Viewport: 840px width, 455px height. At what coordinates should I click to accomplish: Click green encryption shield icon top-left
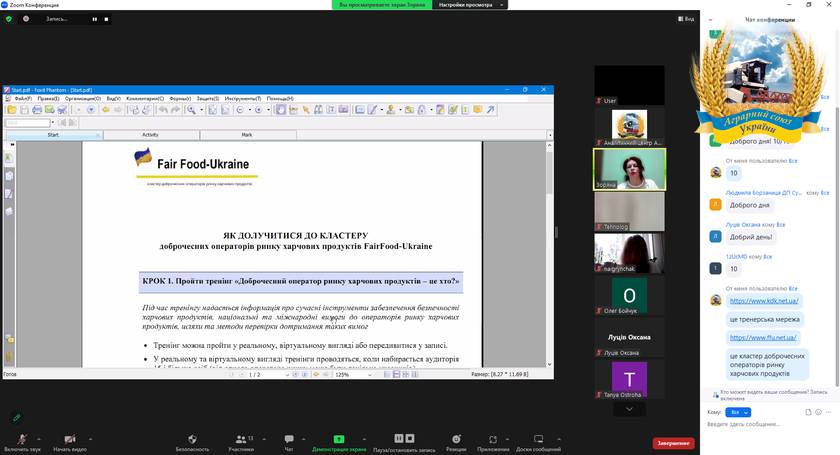9,19
